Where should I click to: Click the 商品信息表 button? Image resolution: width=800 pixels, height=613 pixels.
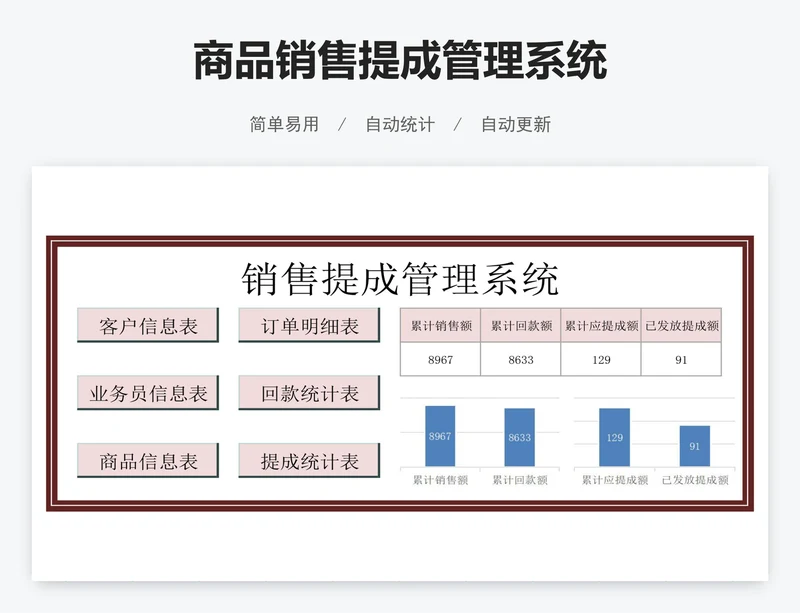(x=148, y=461)
